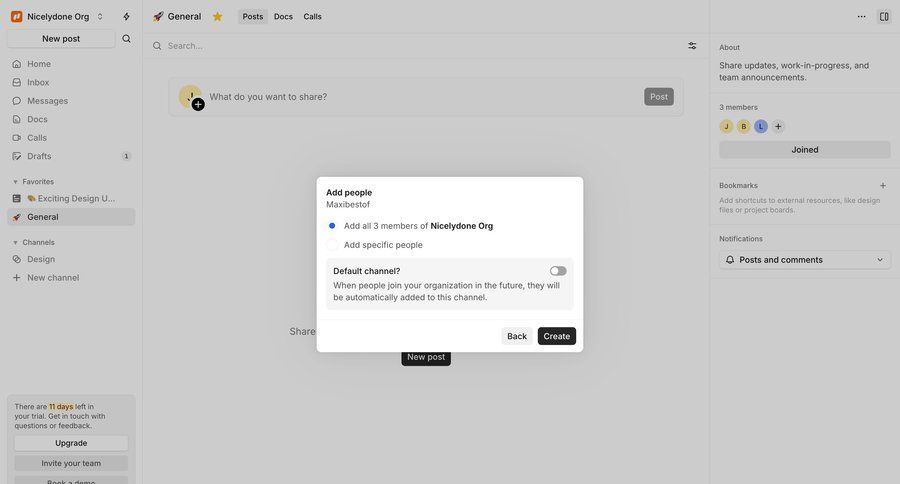The image size is (900, 484).
Task: Click the Create button
Action: coord(557,336)
